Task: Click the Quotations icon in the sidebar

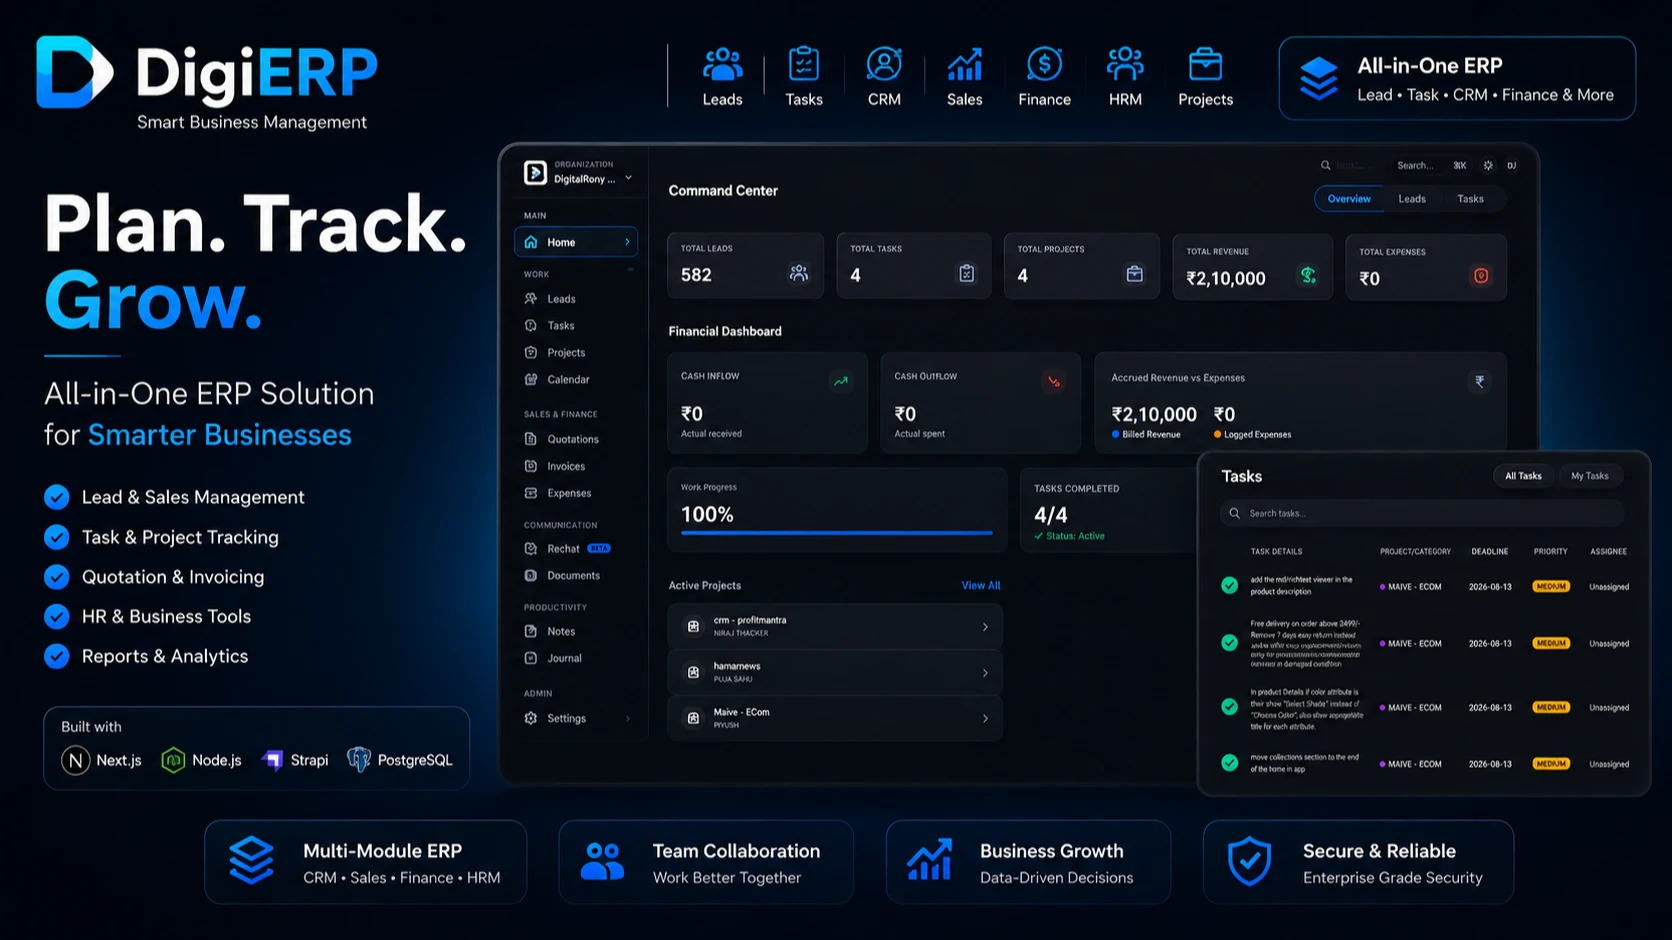Action: [x=531, y=439]
